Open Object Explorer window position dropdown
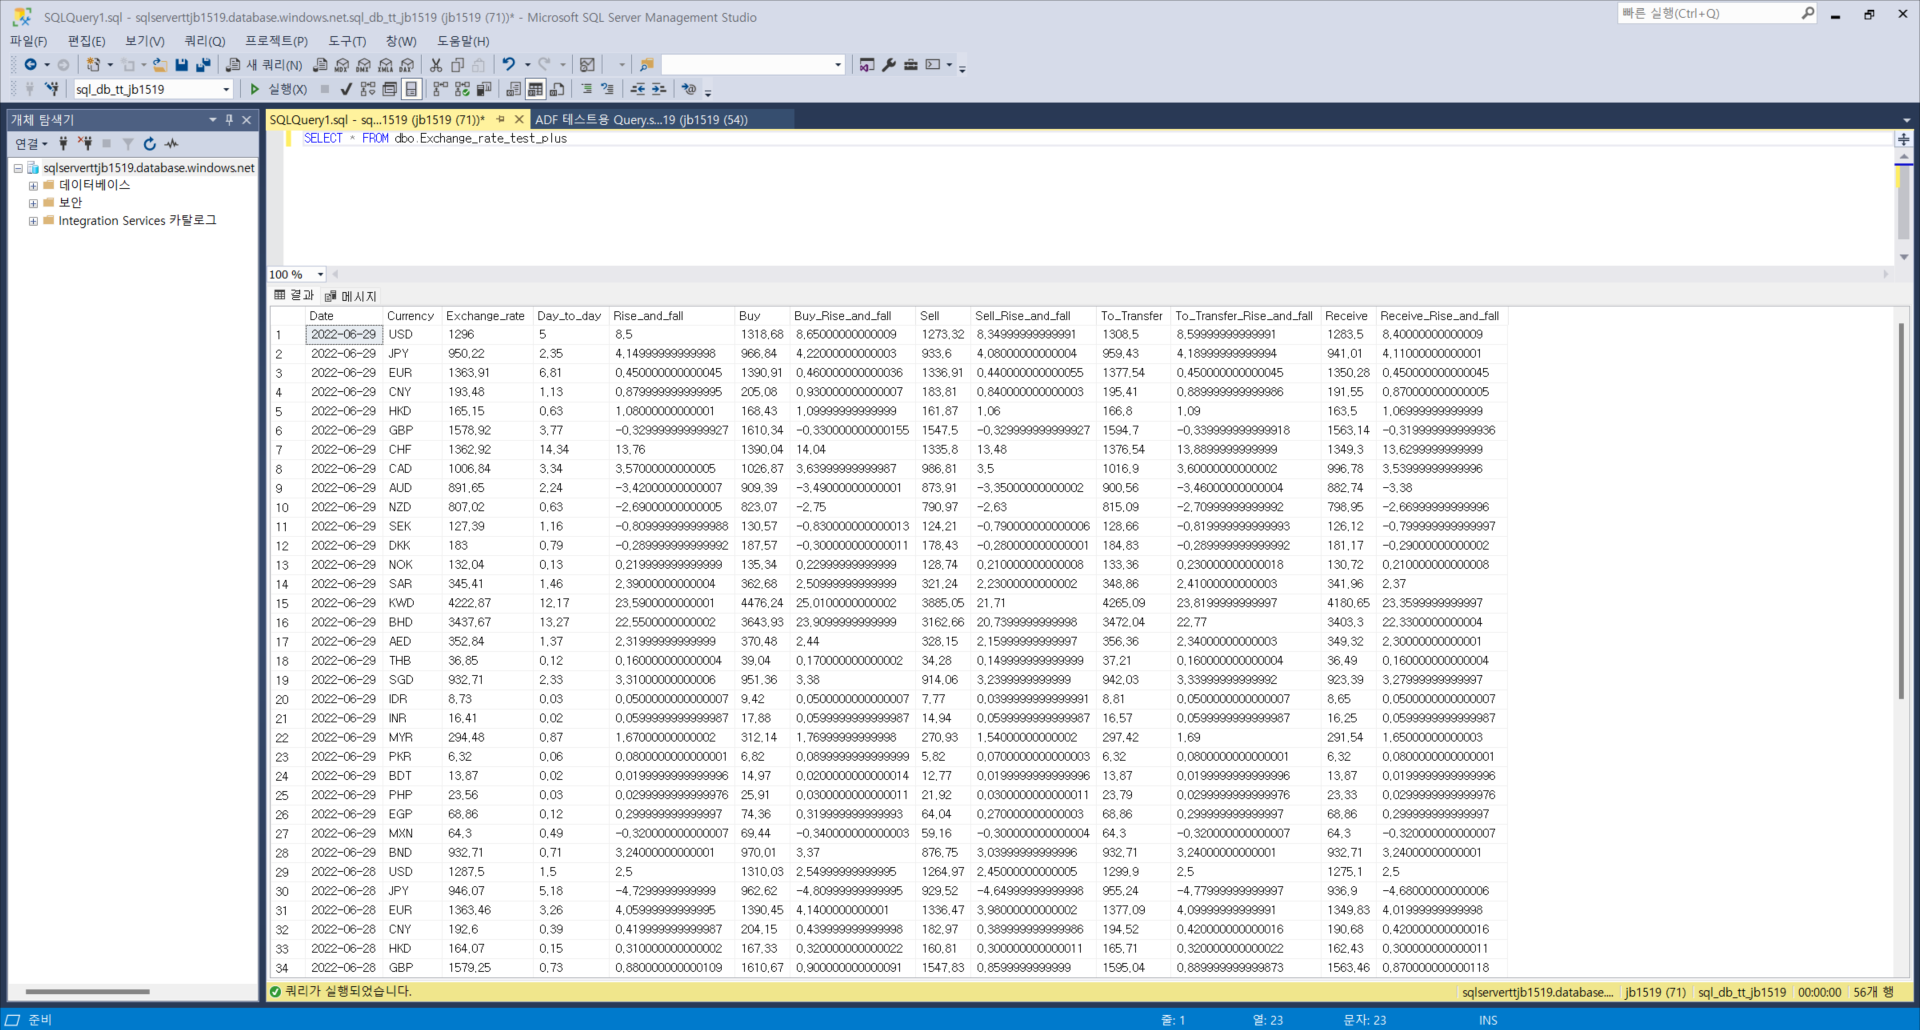This screenshot has width=1920, height=1030. tap(212, 120)
